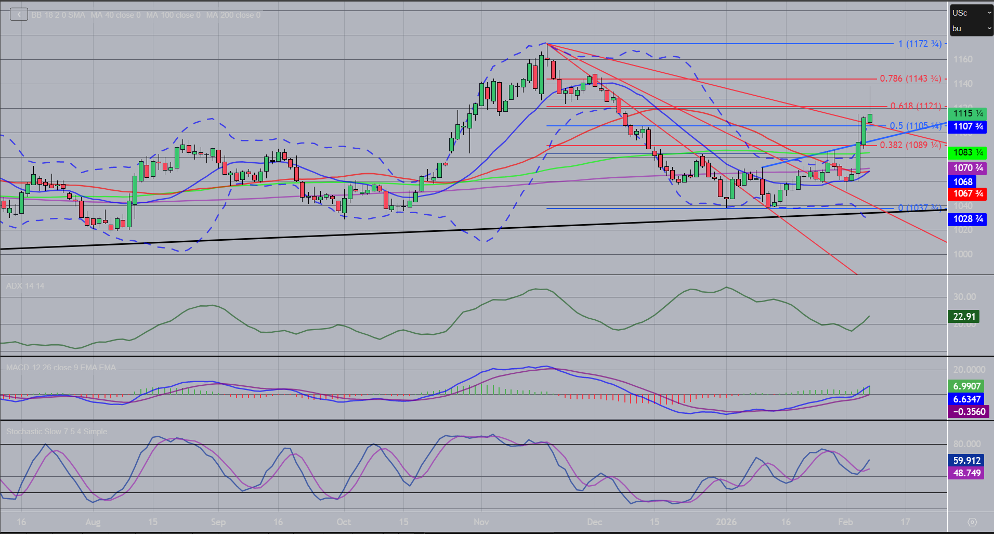Image resolution: width=994 pixels, height=534 pixels.
Task: Click the 1 (1172 ¾) Fibonacci level label
Action: point(919,44)
